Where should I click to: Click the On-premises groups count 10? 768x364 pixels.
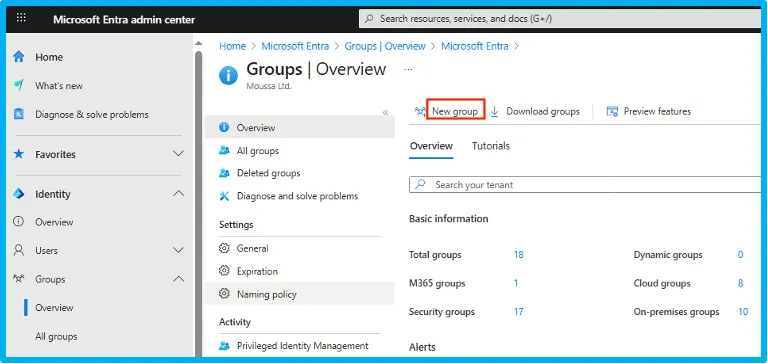pos(743,312)
